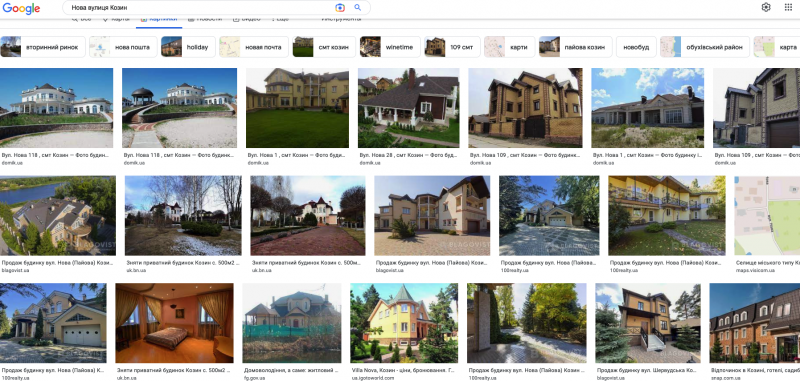Select the '109 смт' filter chip
Viewport: 800px width, 381px height.
click(x=453, y=47)
